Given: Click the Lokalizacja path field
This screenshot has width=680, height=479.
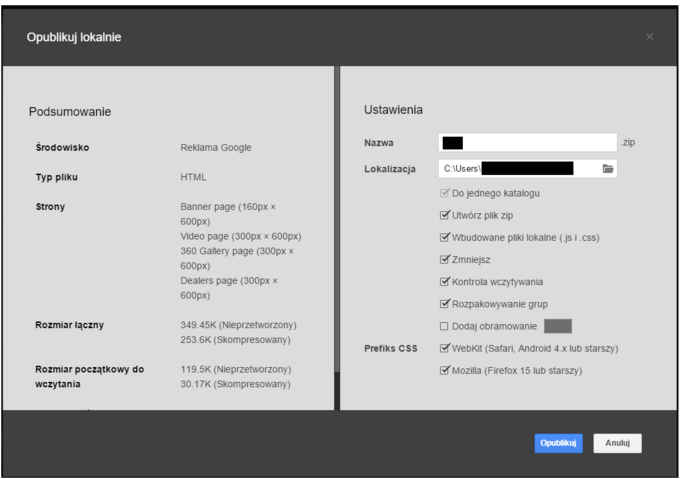Looking at the screenshot, I should [x=518, y=169].
